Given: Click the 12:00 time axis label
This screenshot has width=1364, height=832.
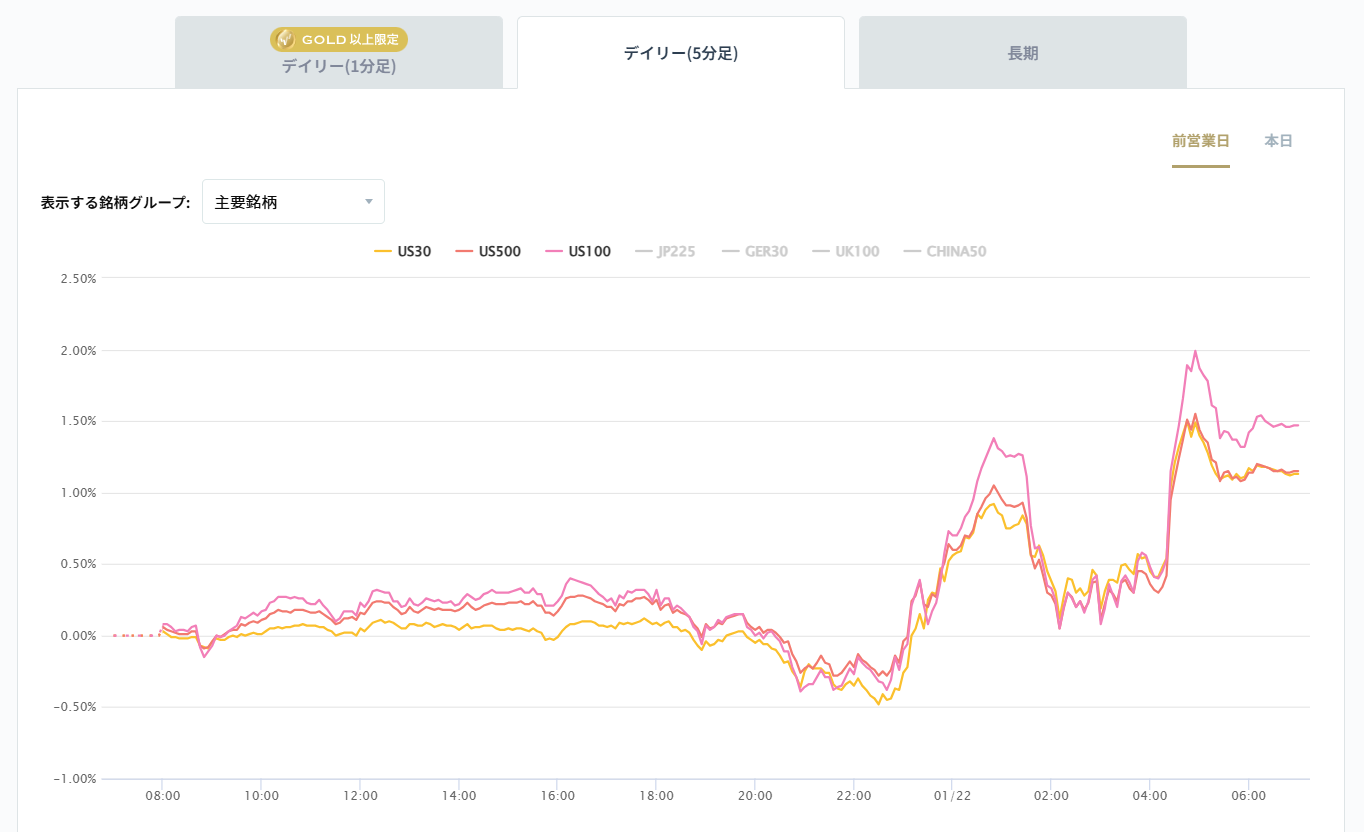Looking at the screenshot, I should [359, 796].
